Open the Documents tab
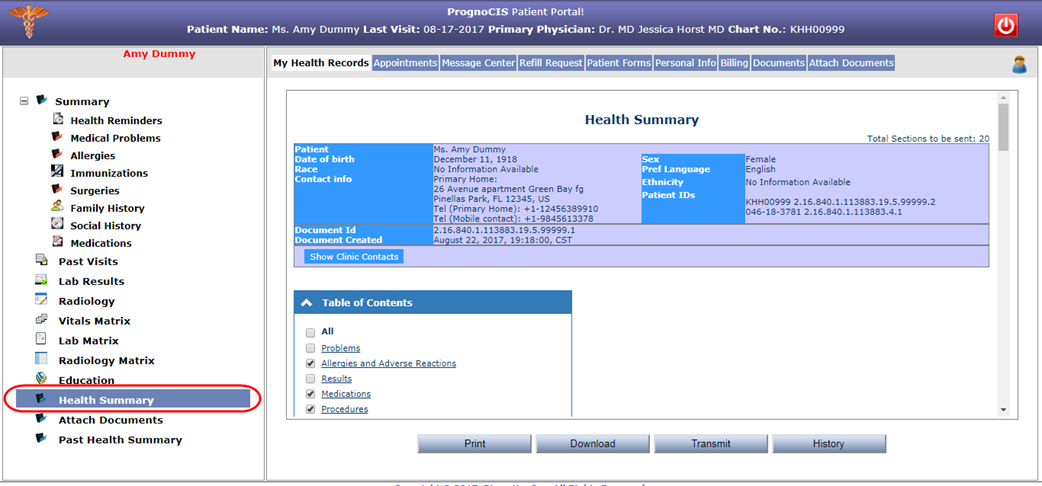This screenshot has height=486, width=1042. point(779,62)
